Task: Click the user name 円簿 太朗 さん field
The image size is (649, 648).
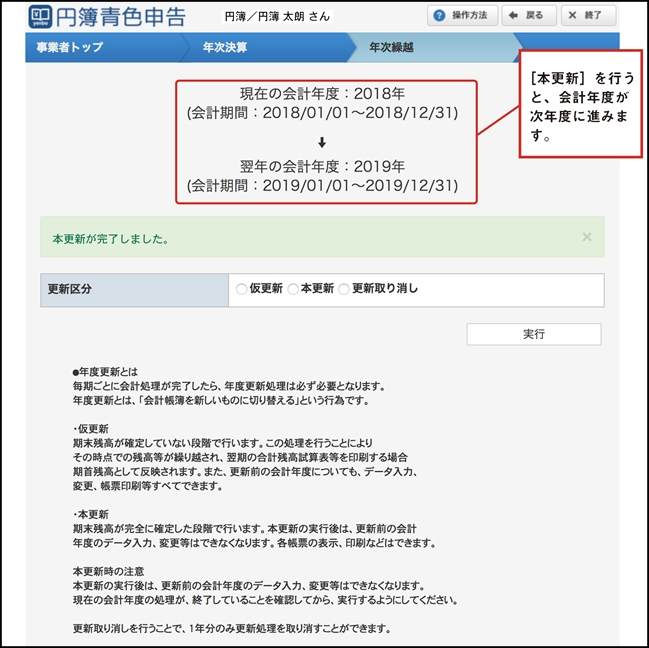Action: 277,16
